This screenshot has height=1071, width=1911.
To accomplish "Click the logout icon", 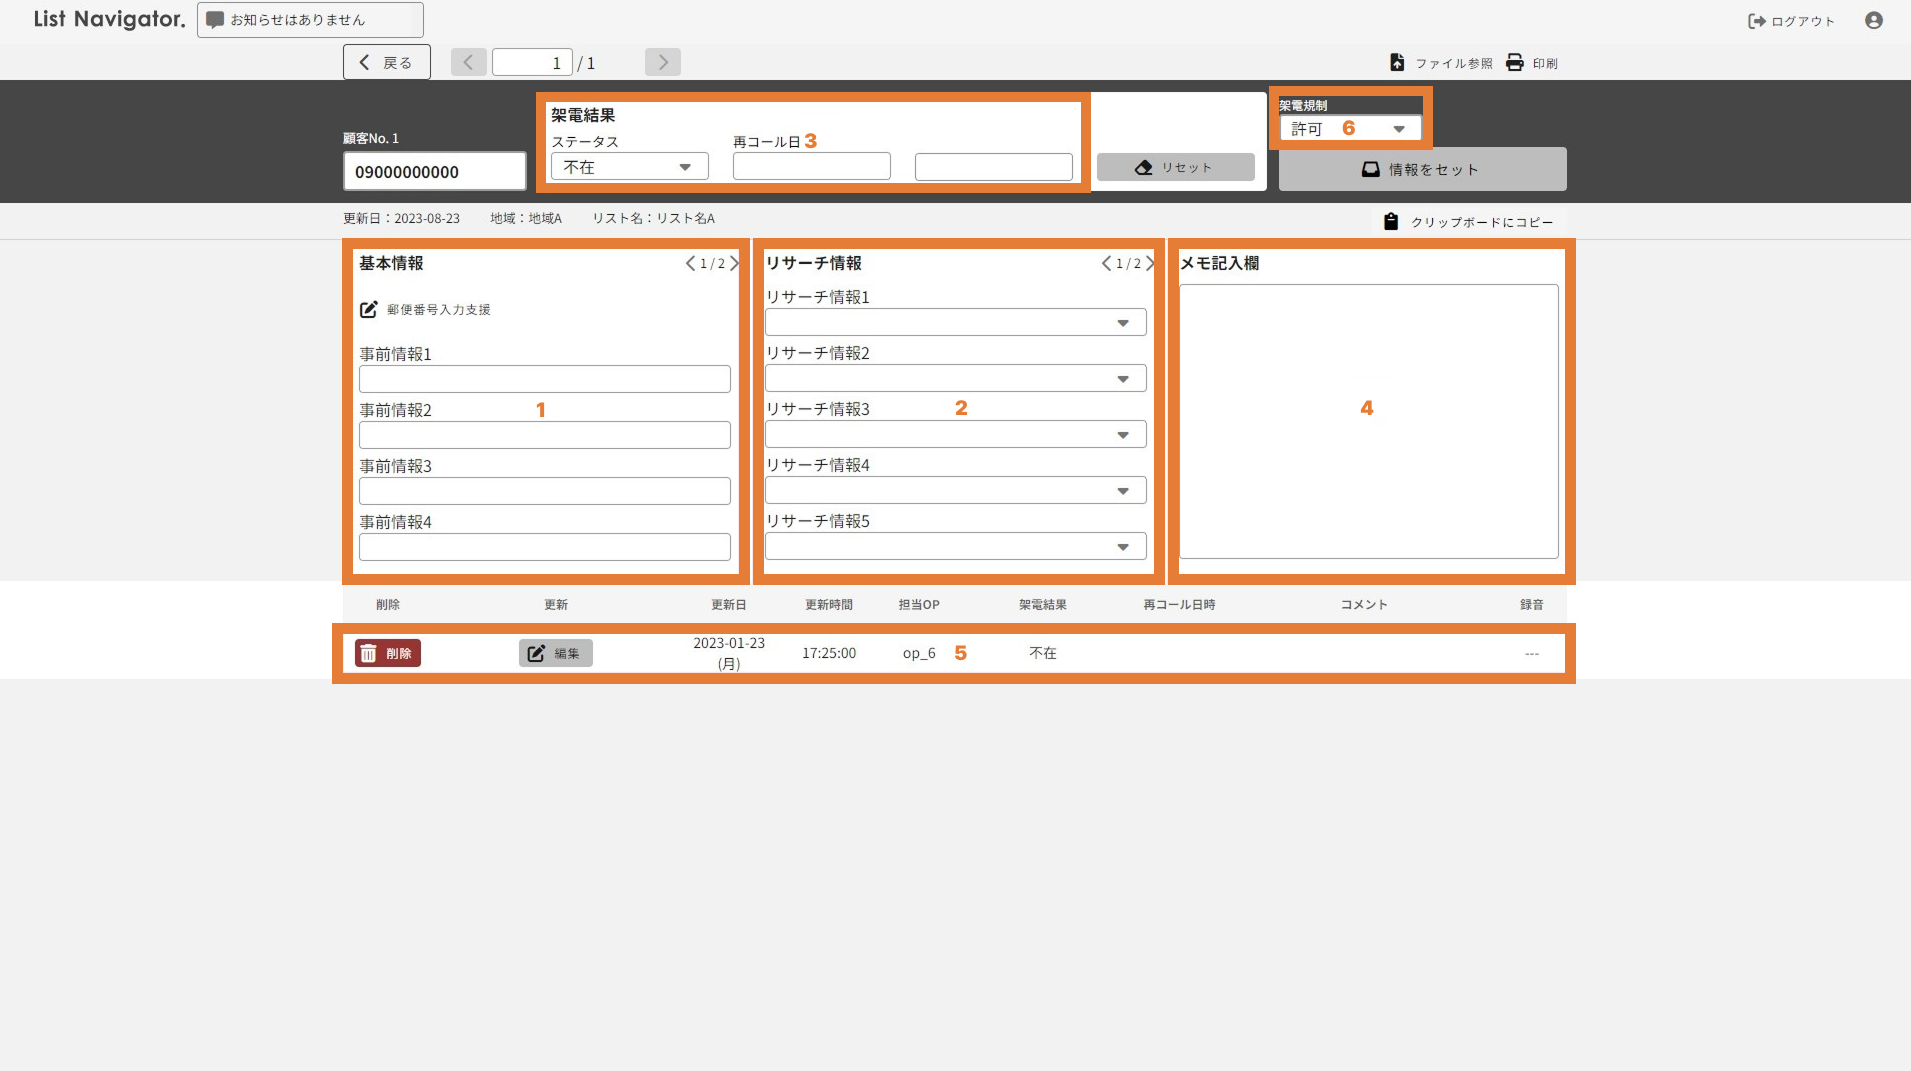I will (x=1756, y=21).
